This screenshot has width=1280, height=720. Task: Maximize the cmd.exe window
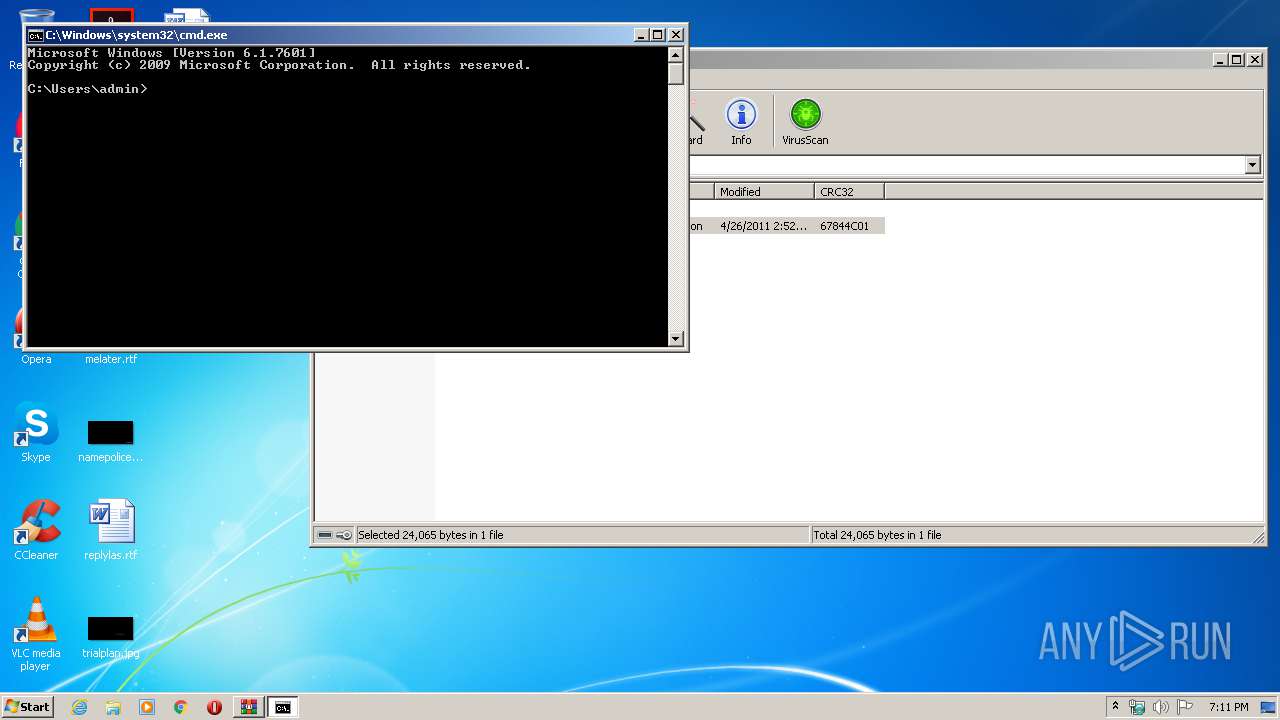658,35
